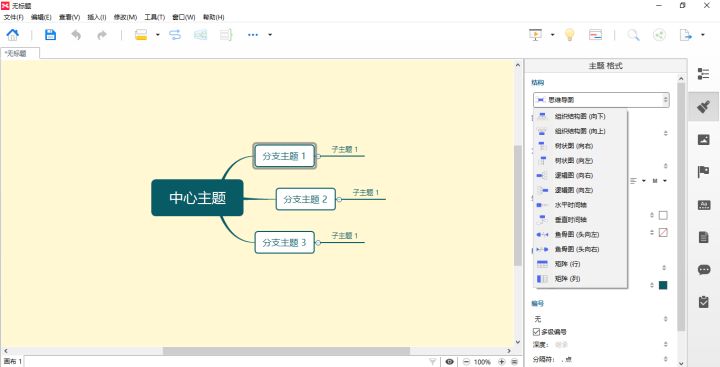Choose 树状图 (向右) from the structure list

pos(580,146)
